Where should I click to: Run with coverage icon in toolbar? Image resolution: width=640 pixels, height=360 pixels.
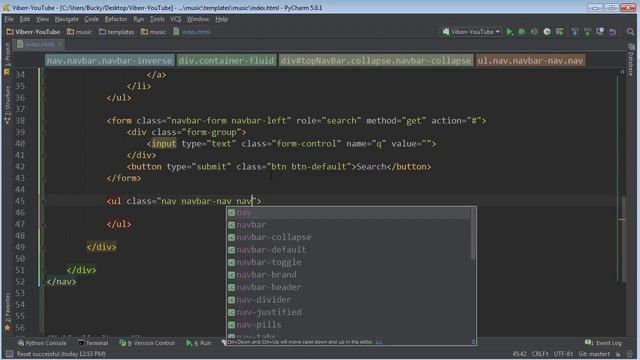click(x=534, y=32)
